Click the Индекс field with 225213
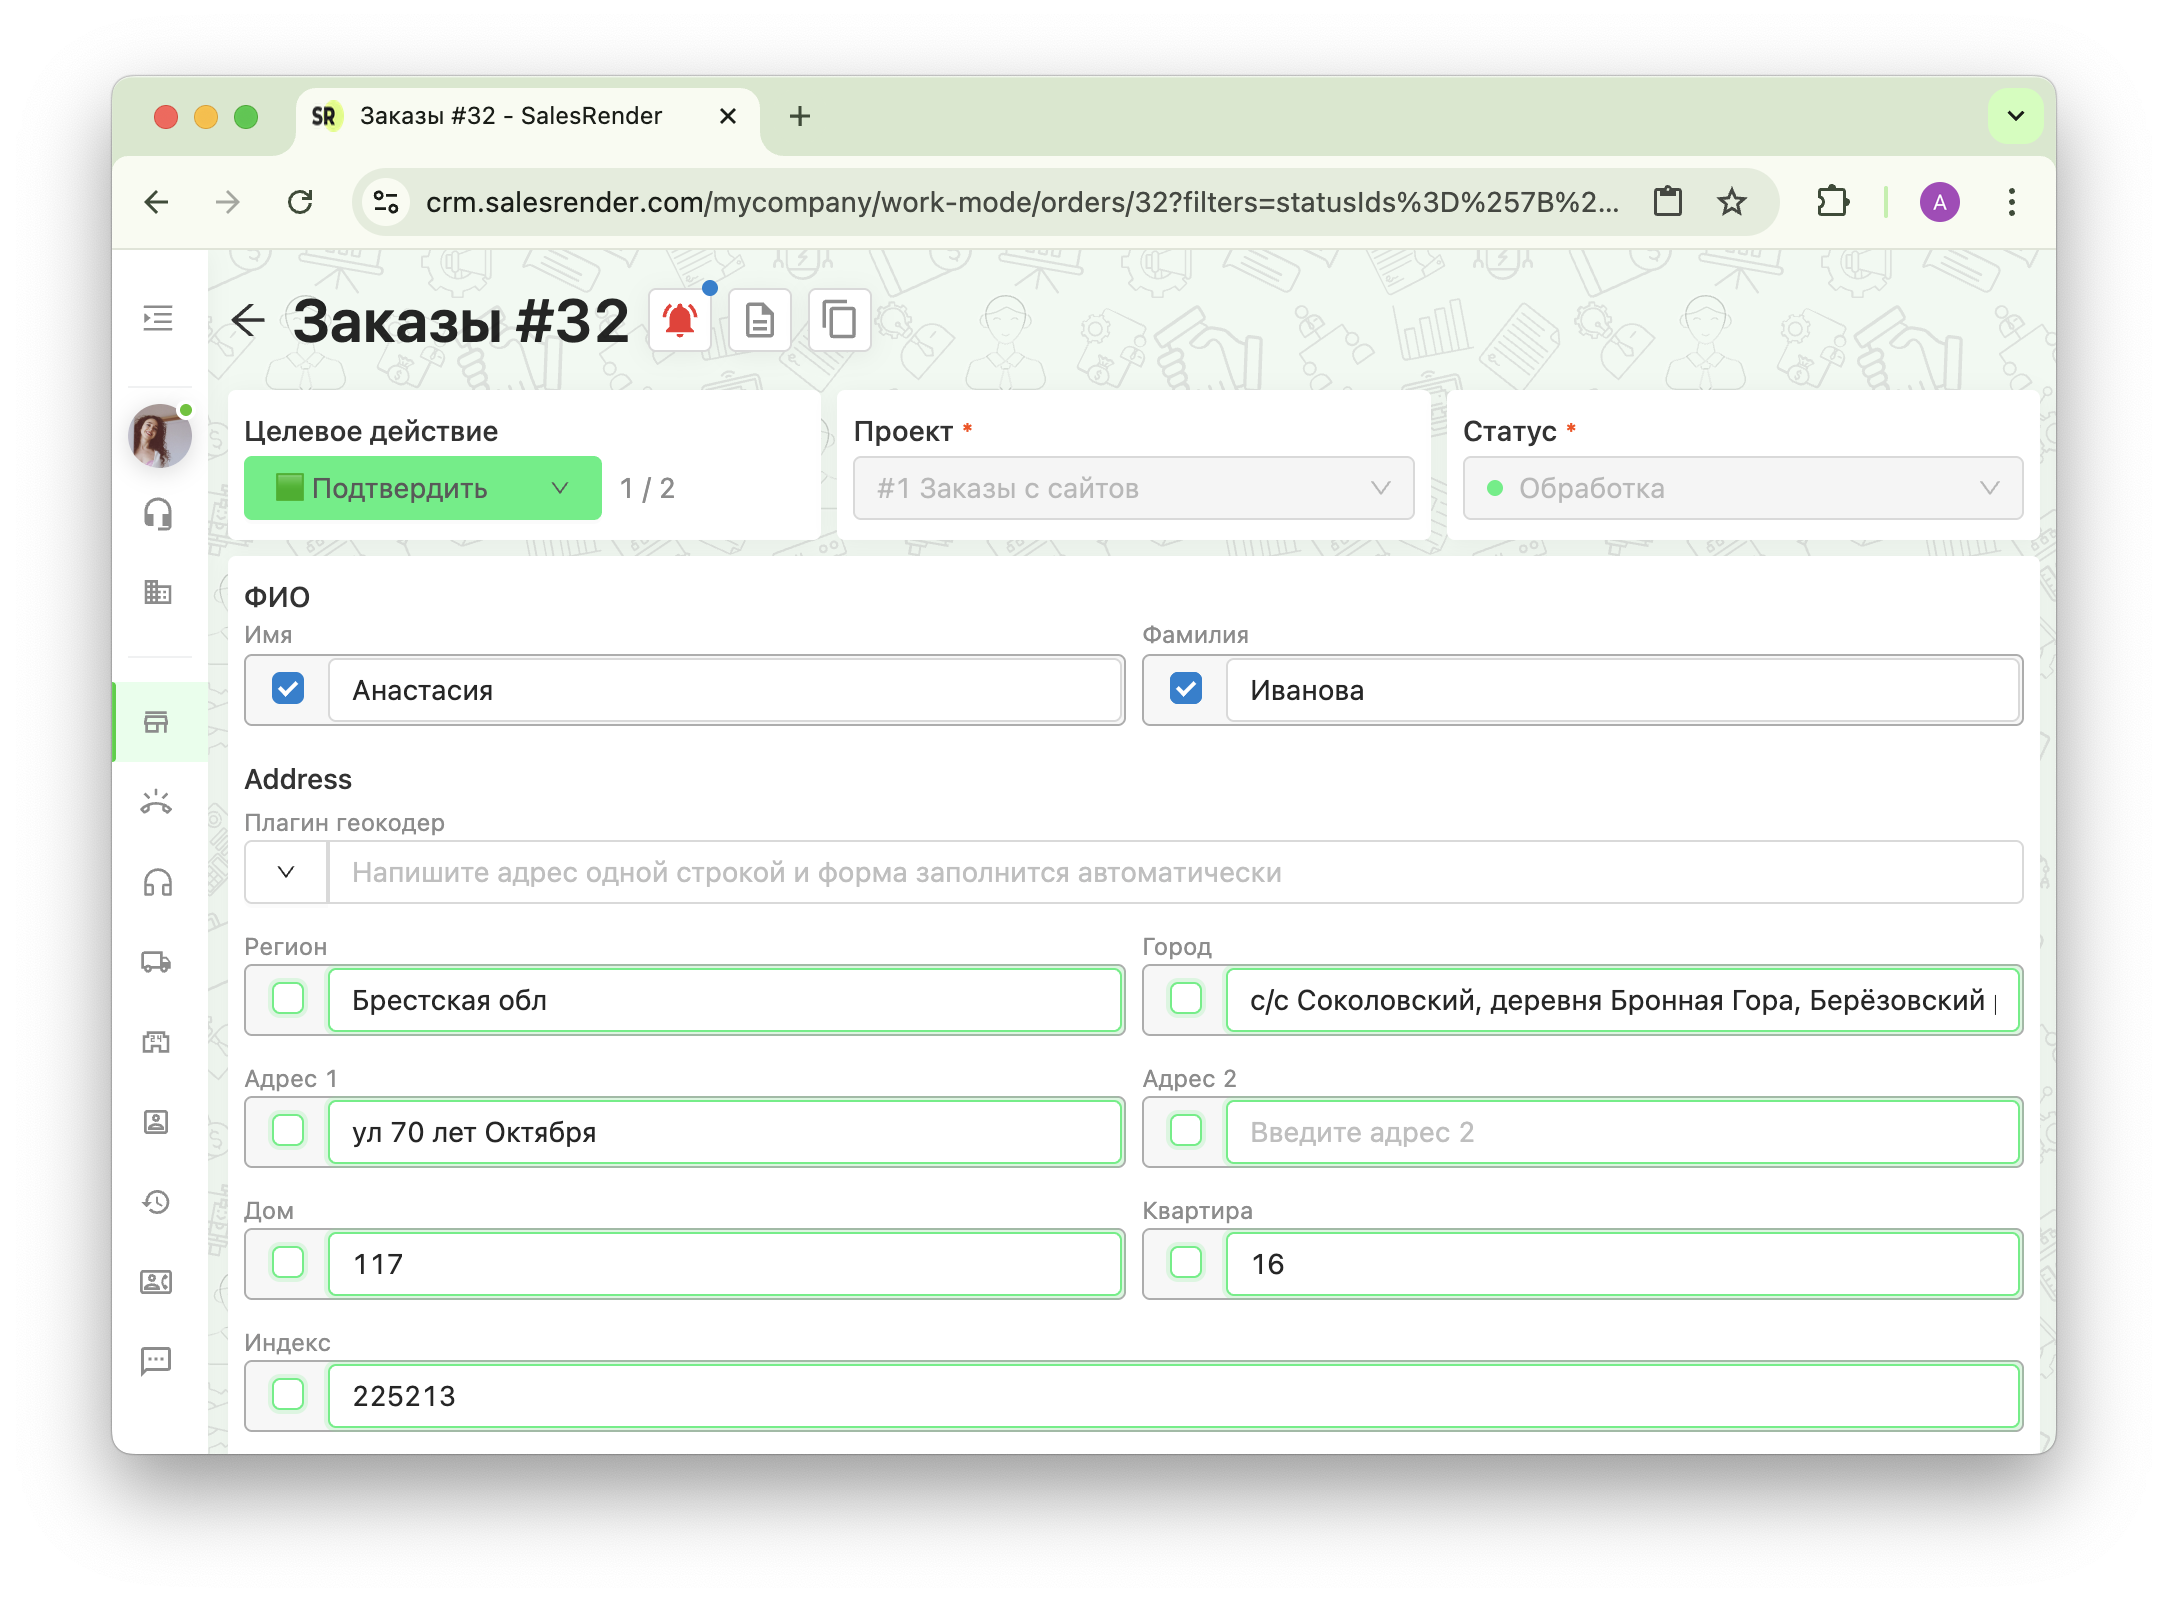2168x1602 pixels. pyautogui.click(x=1174, y=1396)
